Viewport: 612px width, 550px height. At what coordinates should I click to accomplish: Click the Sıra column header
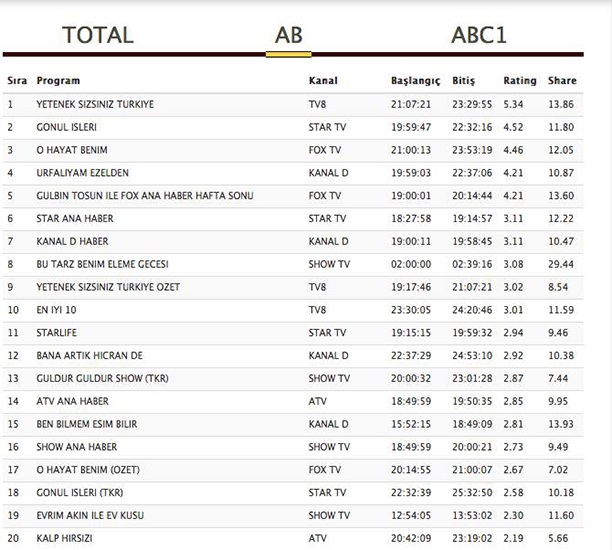[x=17, y=81]
